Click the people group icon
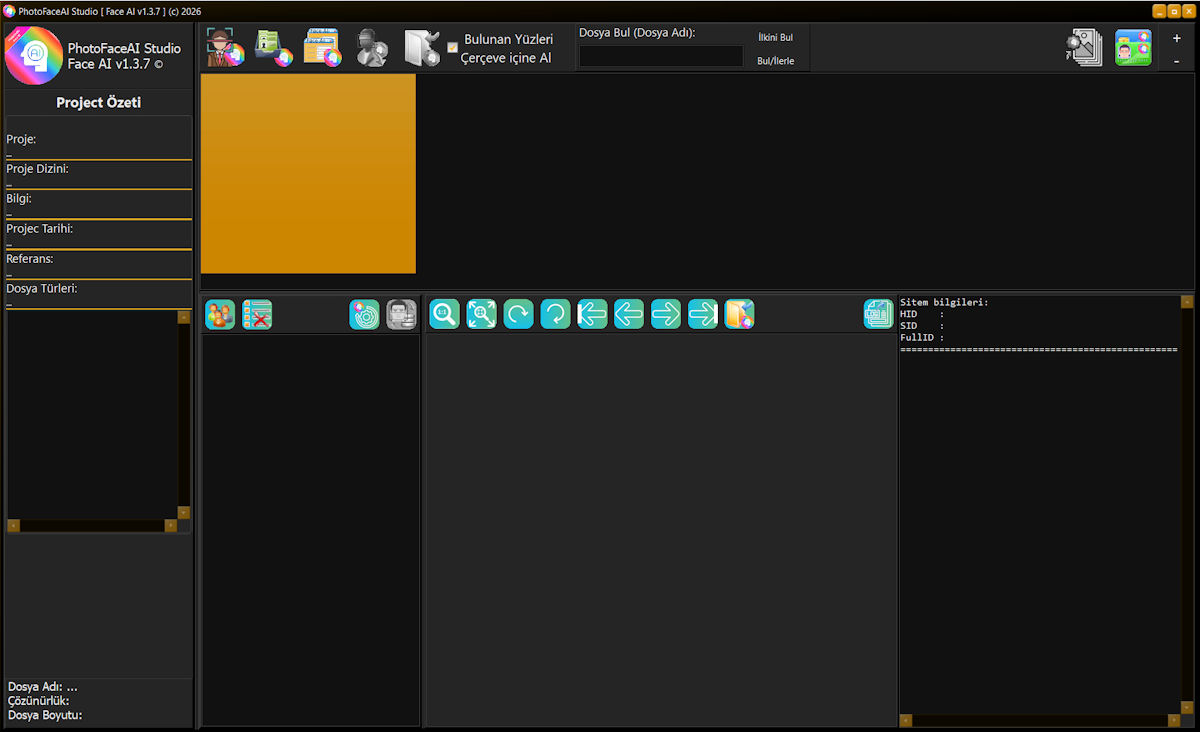The width and height of the screenshot is (1200, 732). [x=220, y=314]
